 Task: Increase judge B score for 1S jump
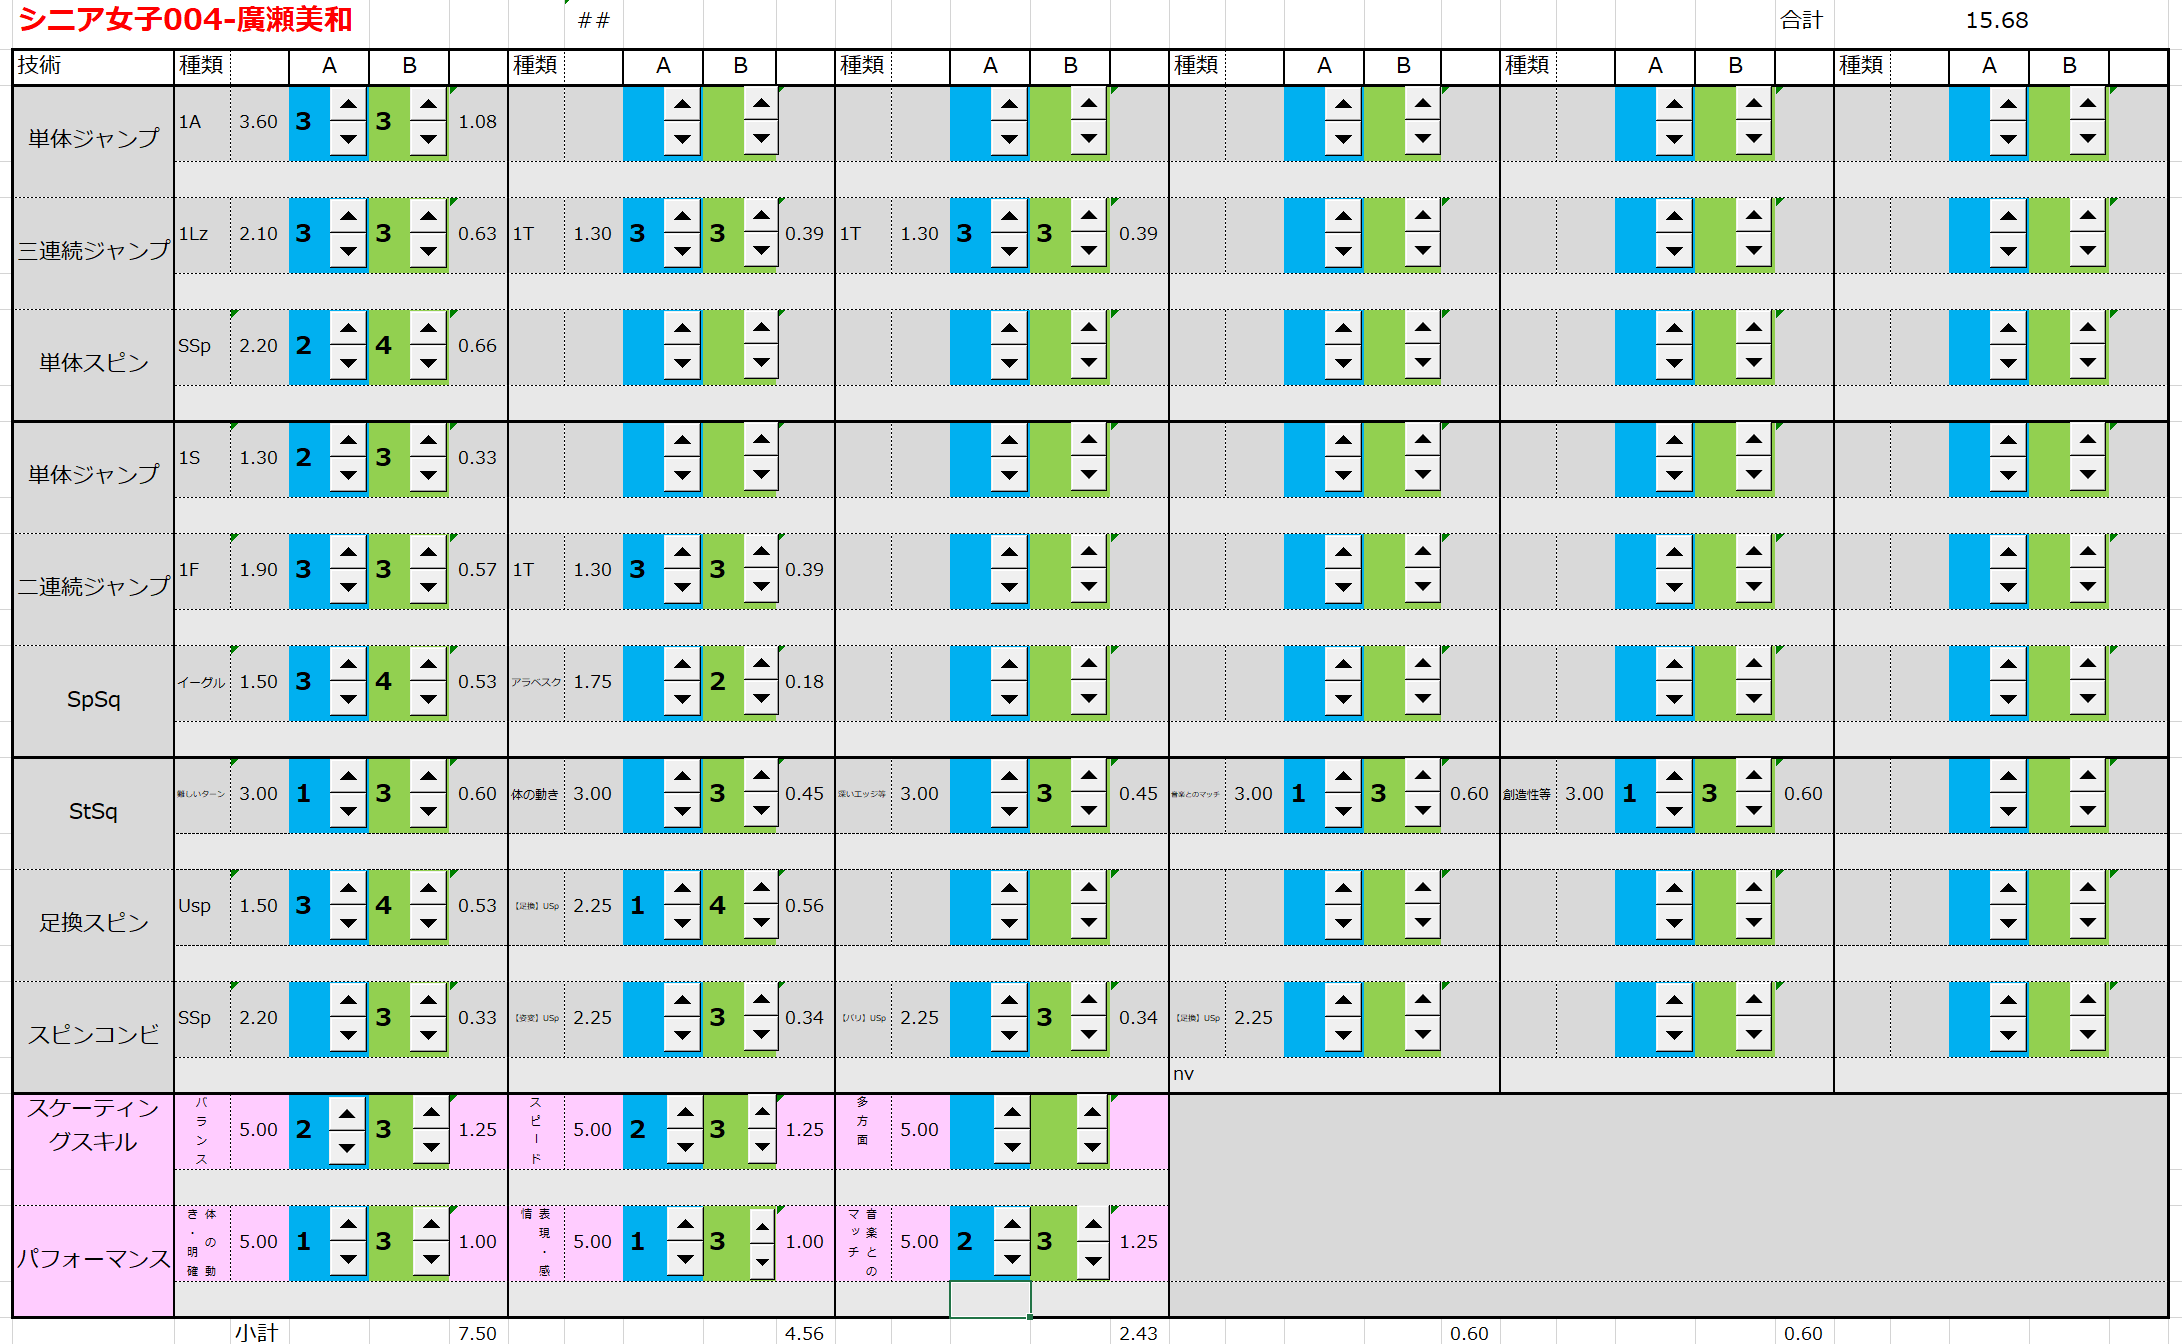(428, 440)
